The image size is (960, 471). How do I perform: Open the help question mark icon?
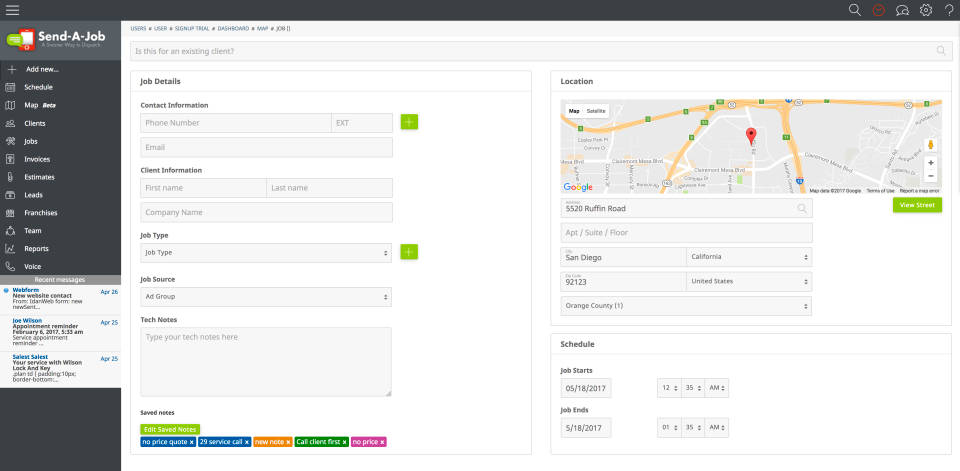point(948,10)
